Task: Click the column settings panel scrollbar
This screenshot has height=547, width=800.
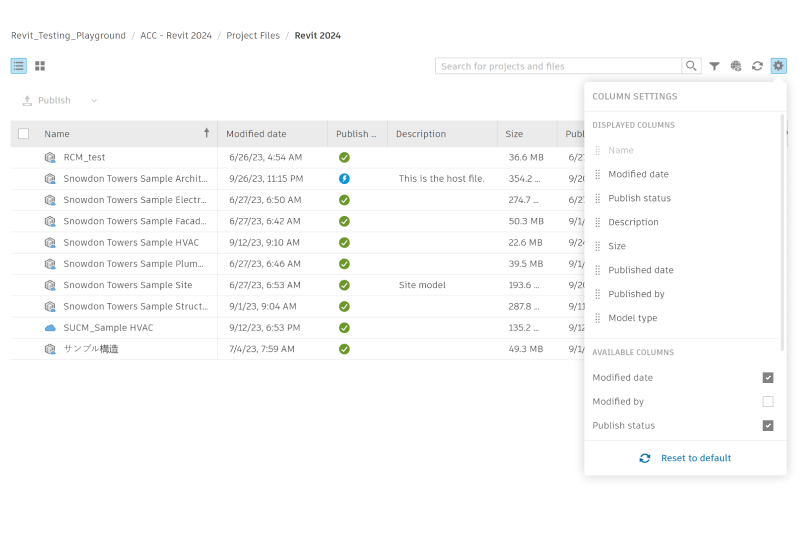Action: click(782, 233)
